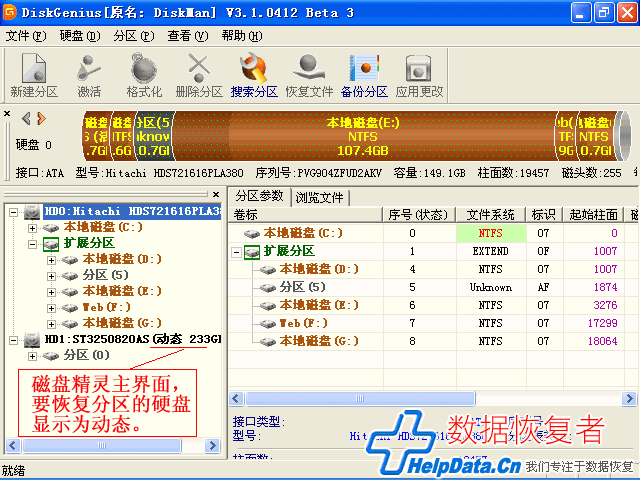Switch to the 分区参数 tab
The height and width of the screenshot is (480, 640).
pyautogui.click(x=259, y=196)
